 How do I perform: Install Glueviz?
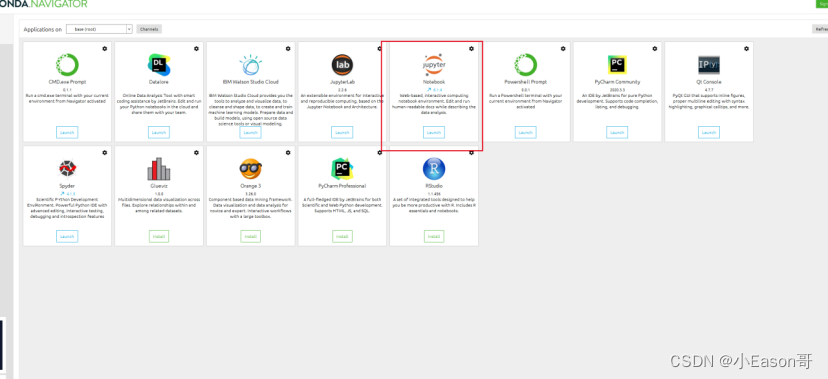[158, 236]
